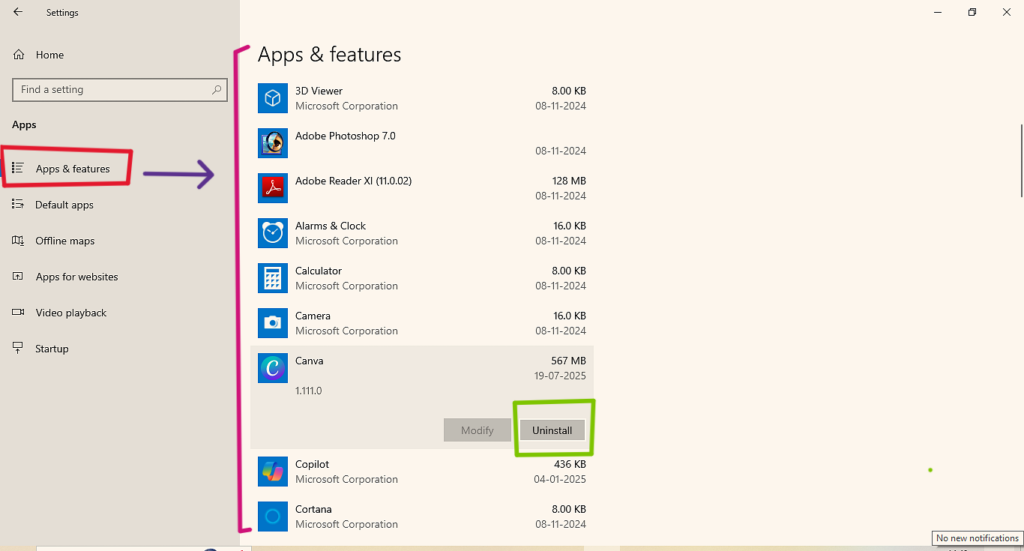Screen dimensions: 1024x551
Task: Uninstall the Canva app
Action: [552, 430]
